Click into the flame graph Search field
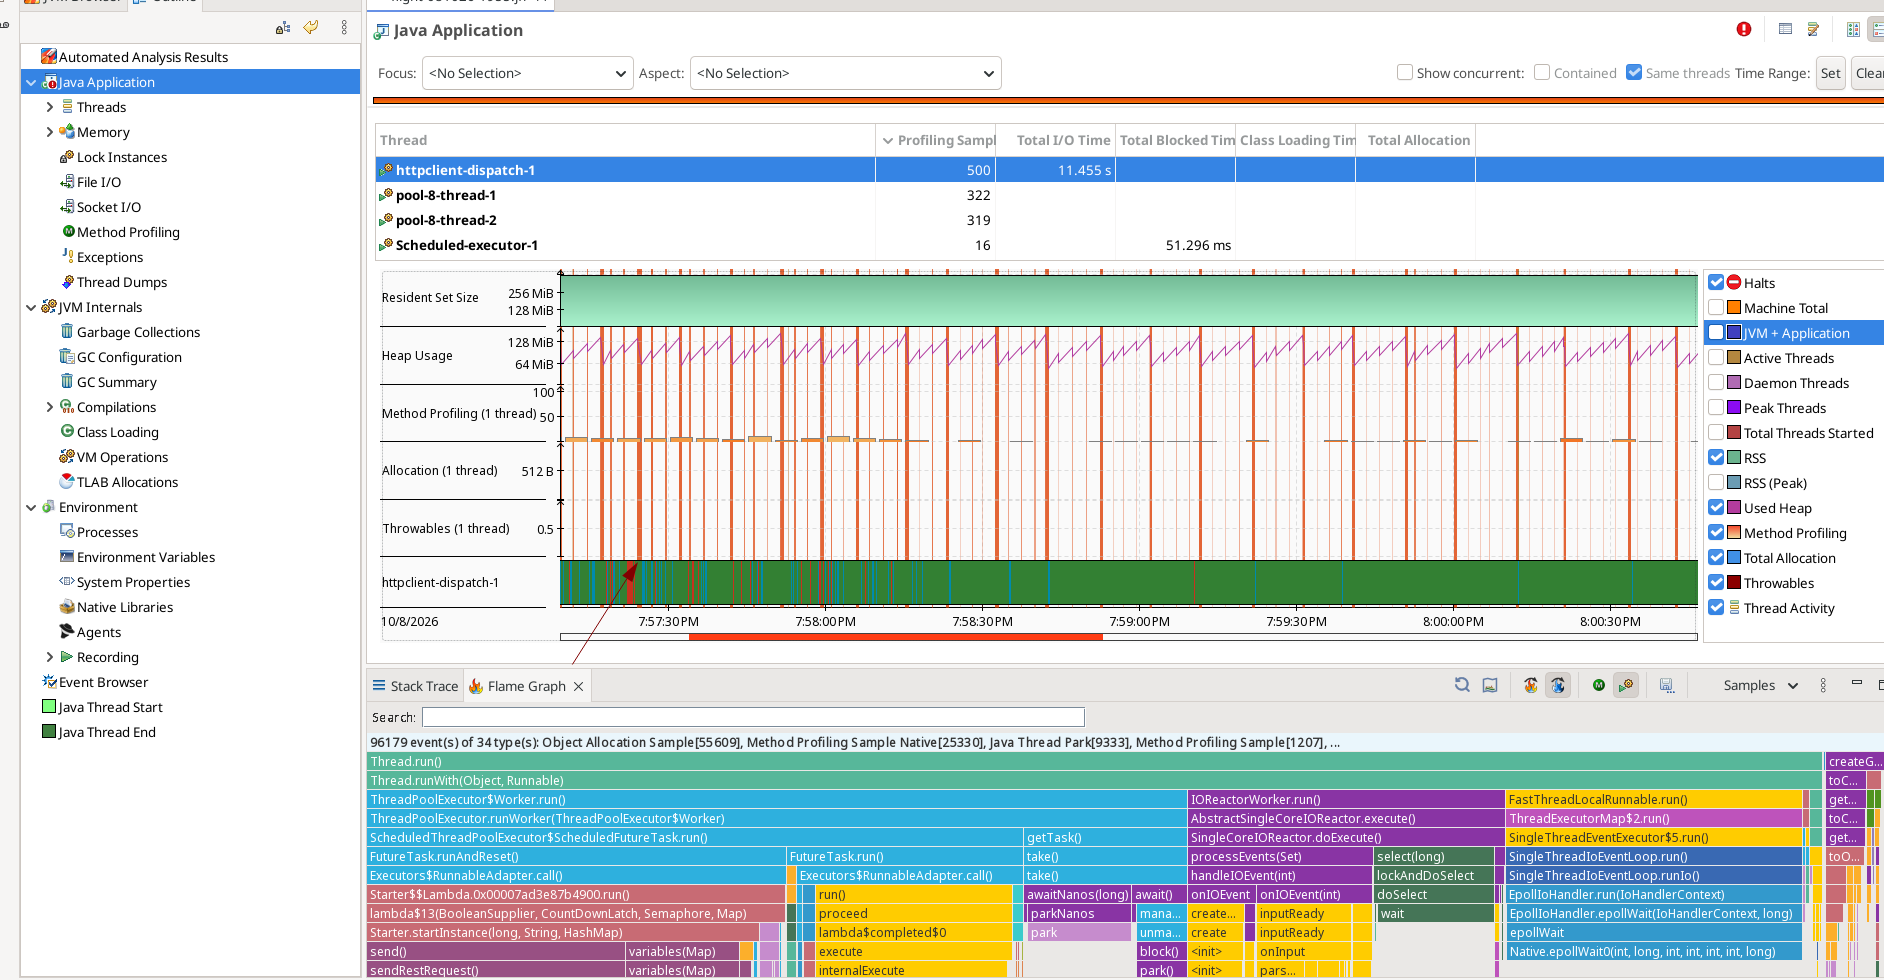This screenshot has width=1884, height=980. pyautogui.click(x=753, y=717)
